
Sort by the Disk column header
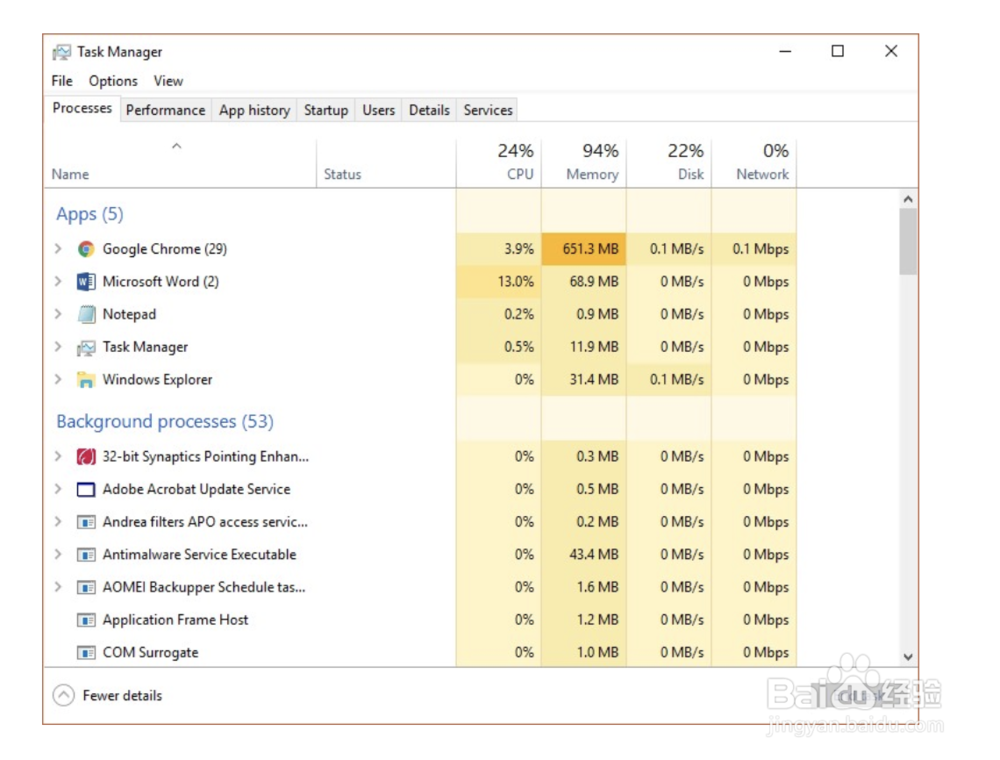[669, 163]
